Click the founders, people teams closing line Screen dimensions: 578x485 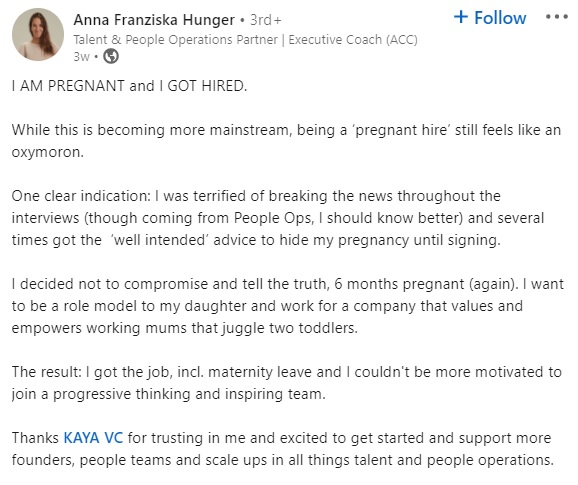(x=283, y=460)
